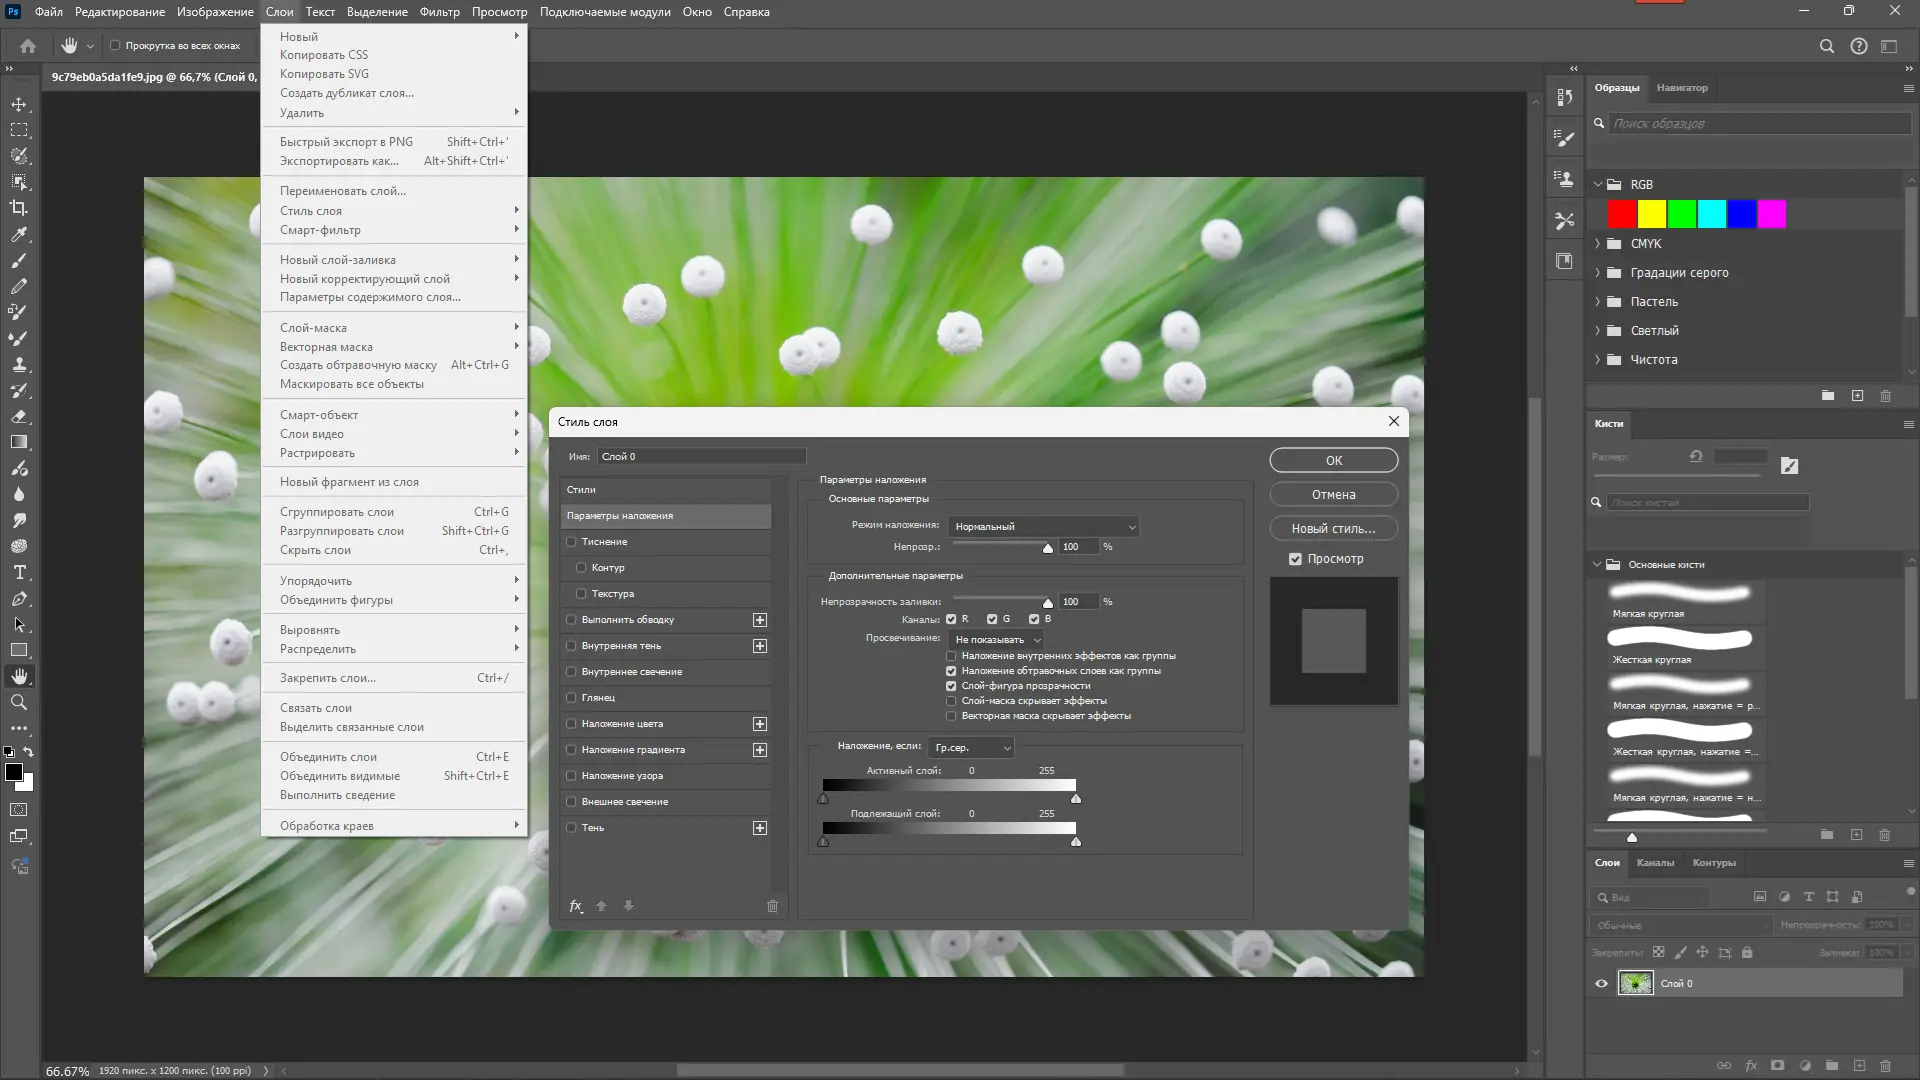Hide Слой 0 with eye icon
The image size is (1920, 1080).
point(1601,984)
